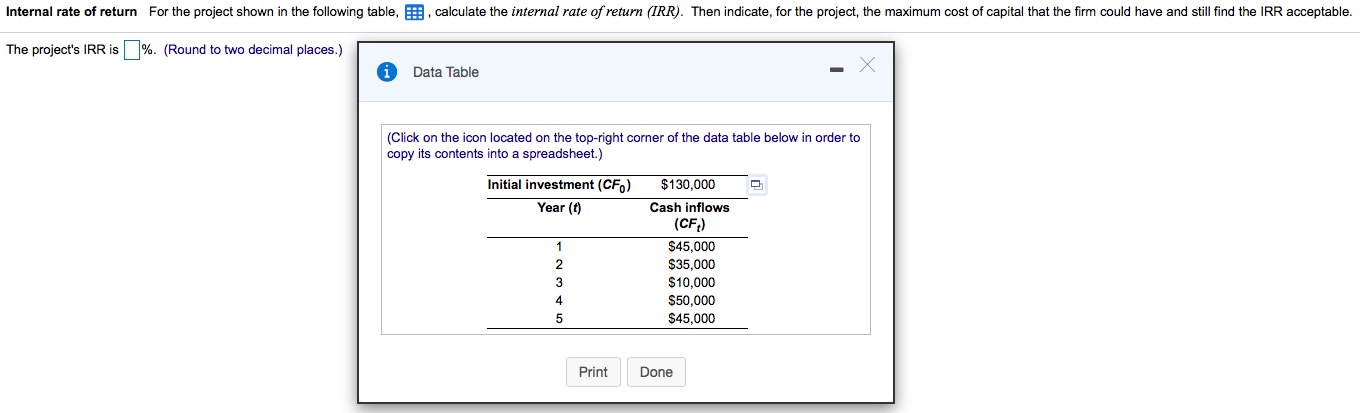Click the 'Internal rate of return' heading
This screenshot has height=413, width=1360.
tap(71, 12)
